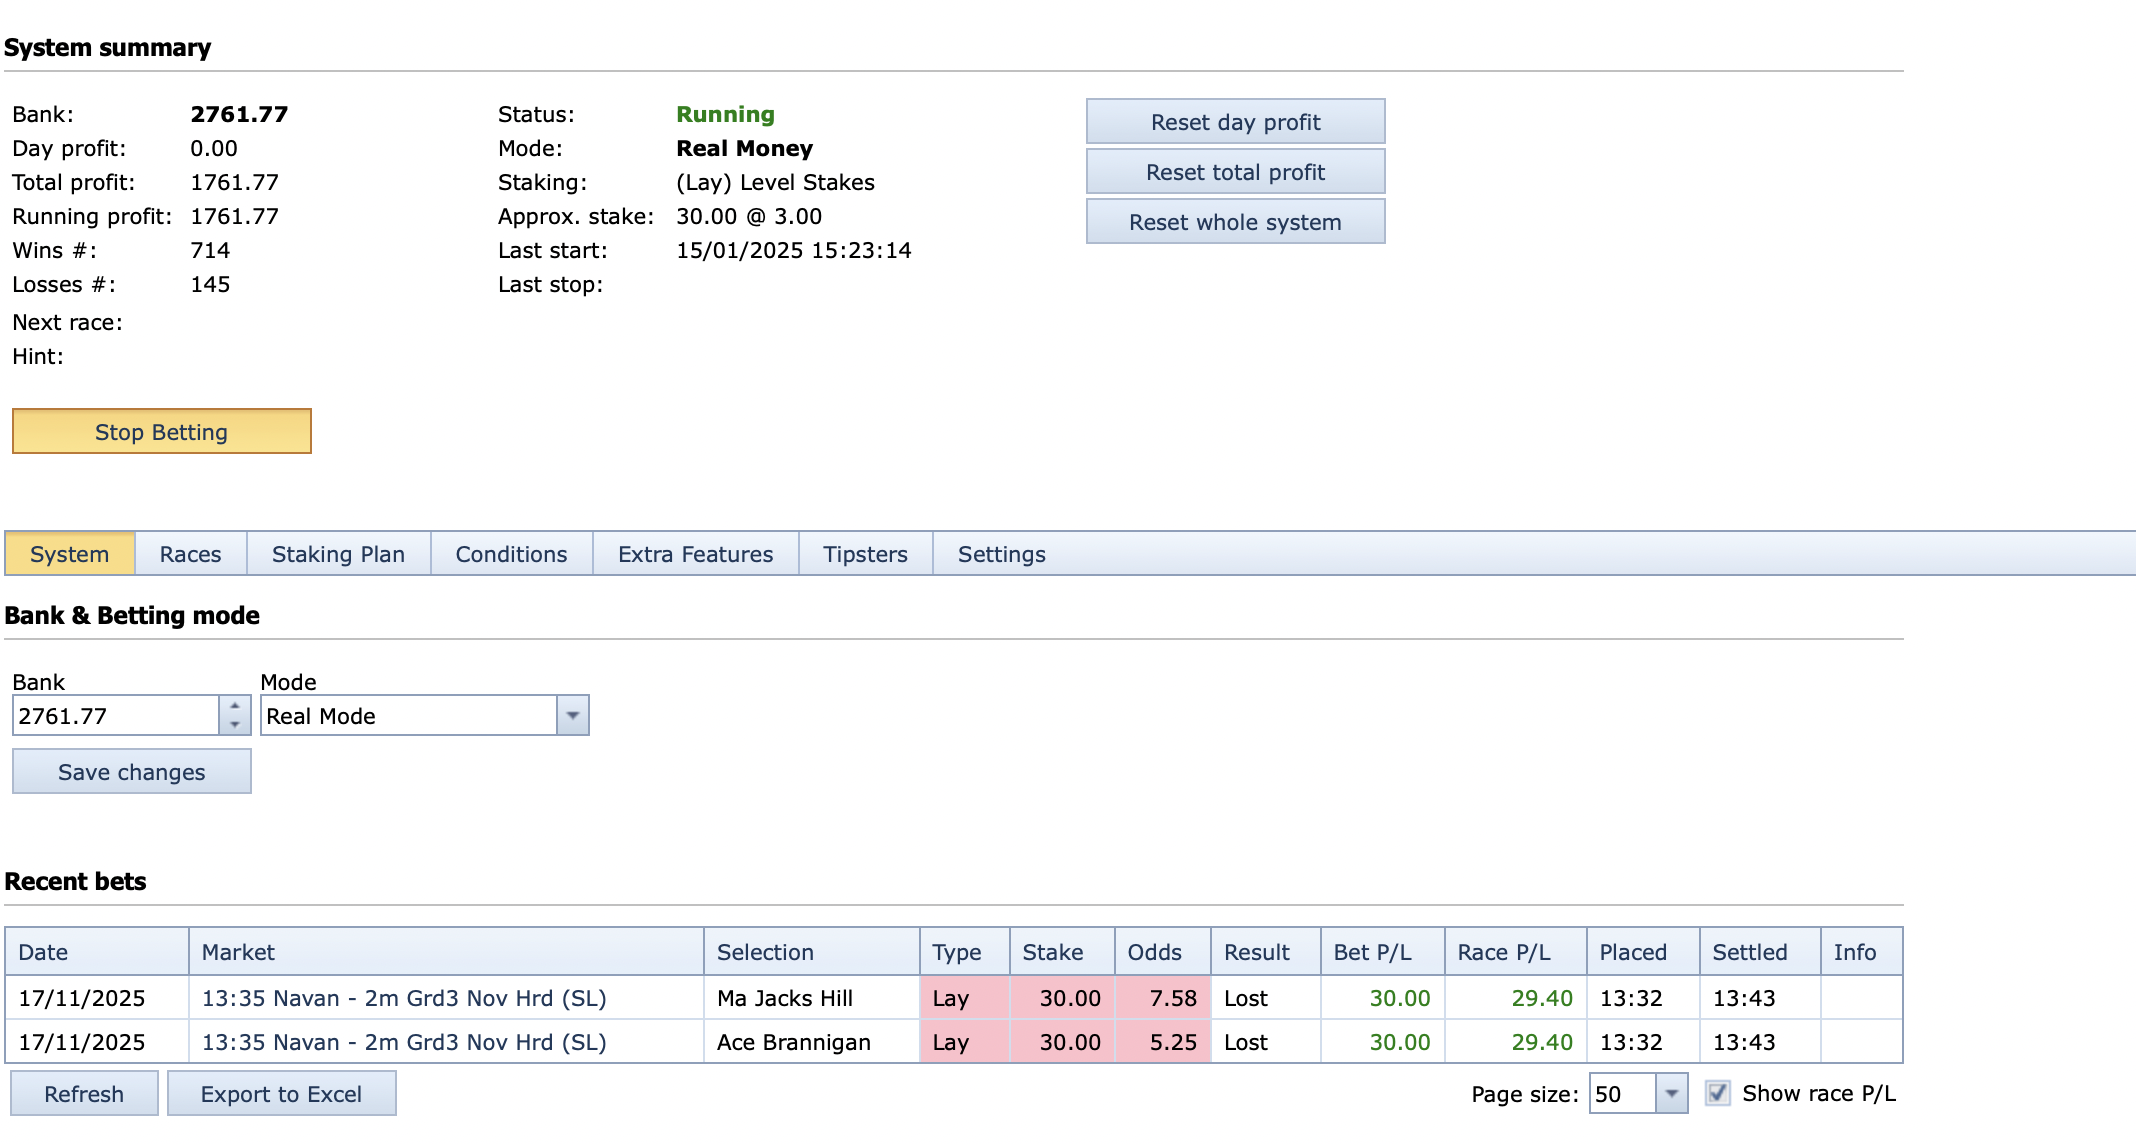This screenshot has width=2136, height=1144.
Task: Open the Mode dropdown arrow
Action: coord(573,716)
